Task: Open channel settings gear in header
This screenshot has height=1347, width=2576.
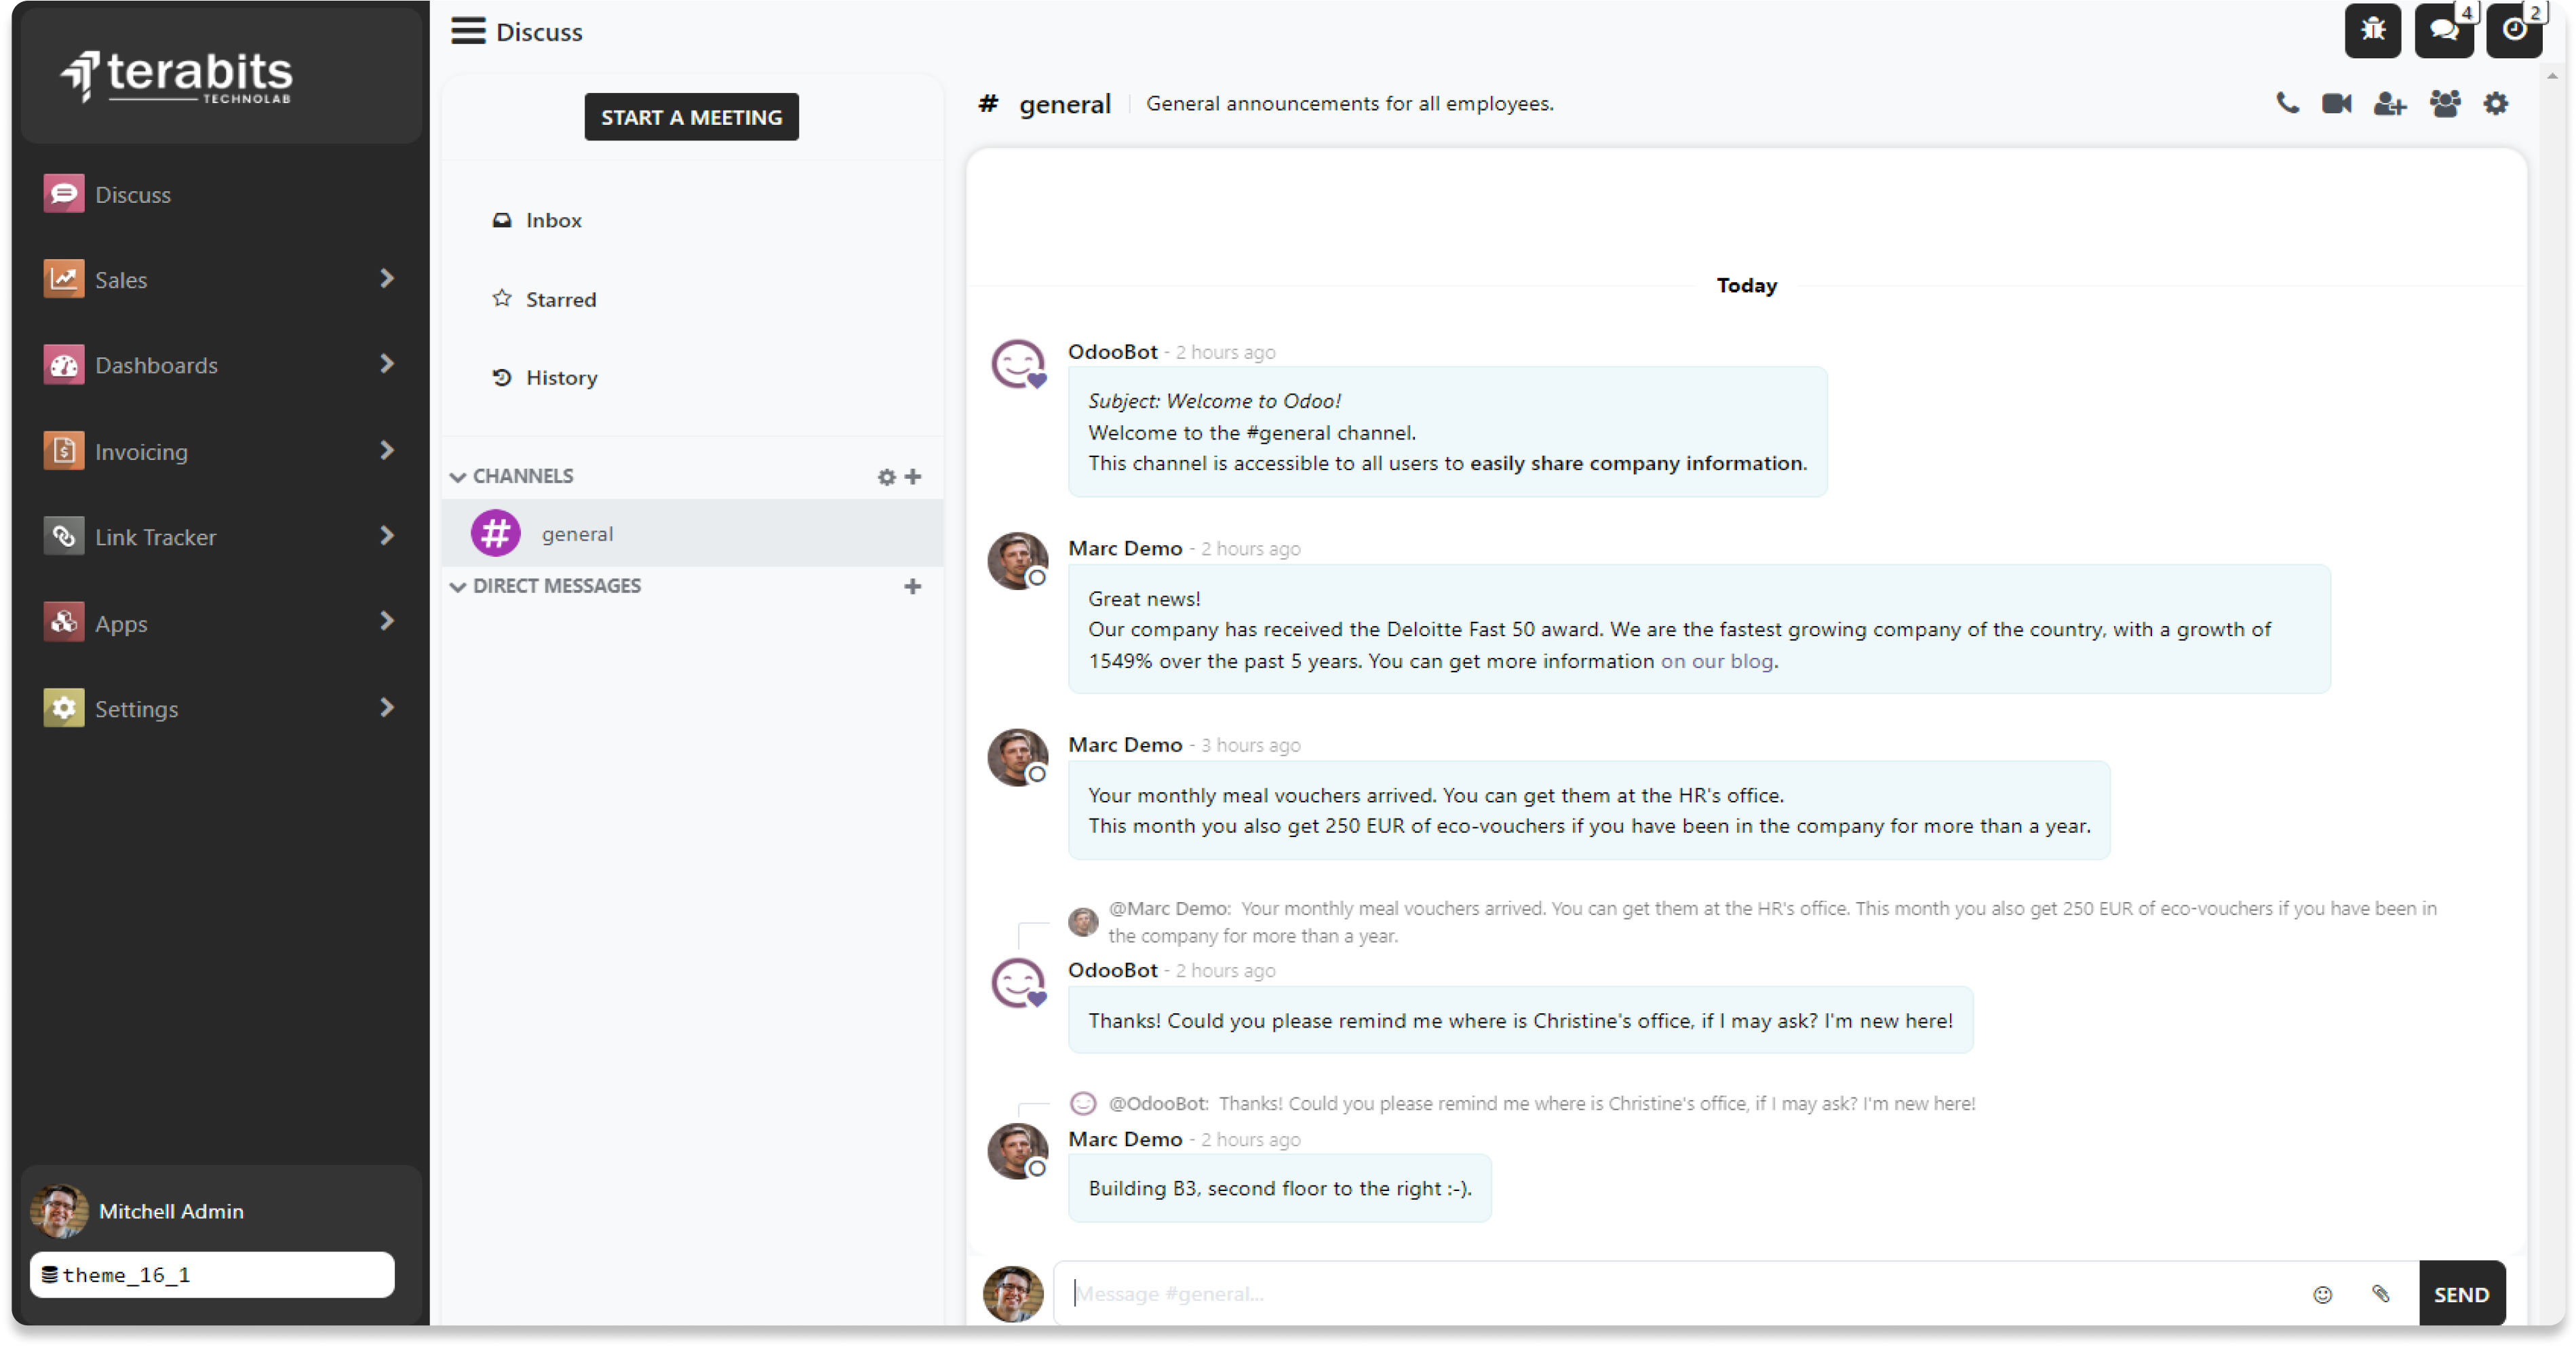Action: click(2495, 103)
